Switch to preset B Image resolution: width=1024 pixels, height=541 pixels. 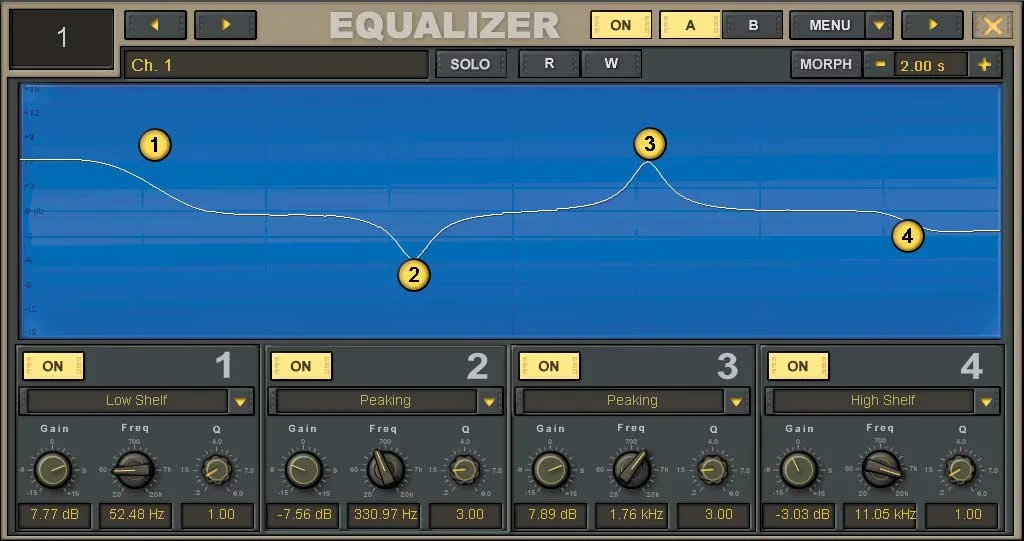[x=752, y=25]
